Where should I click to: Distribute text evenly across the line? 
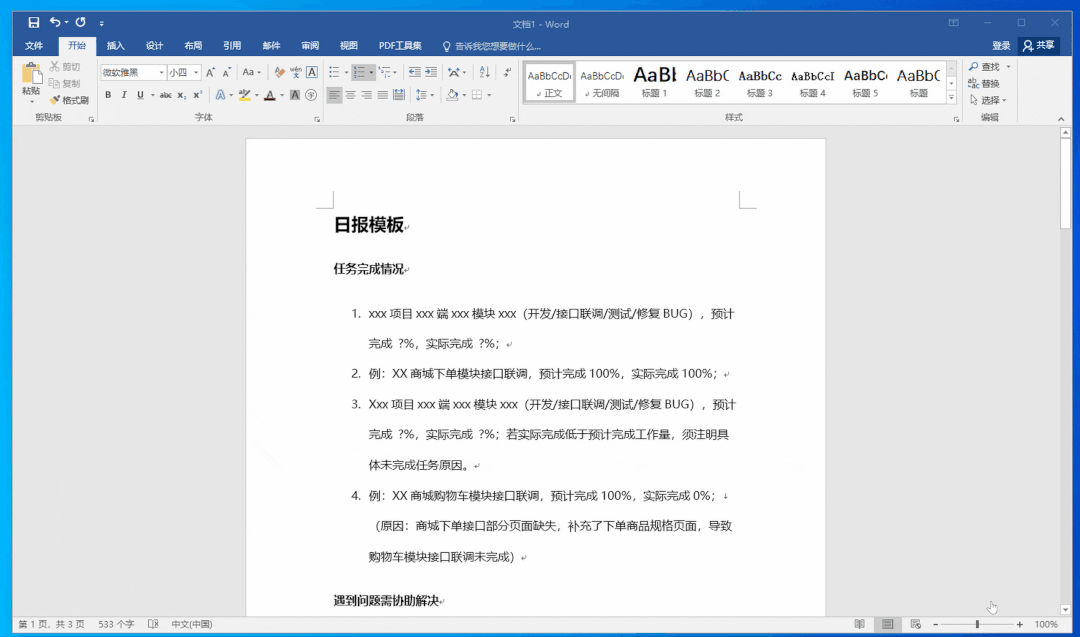(x=399, y=95)
